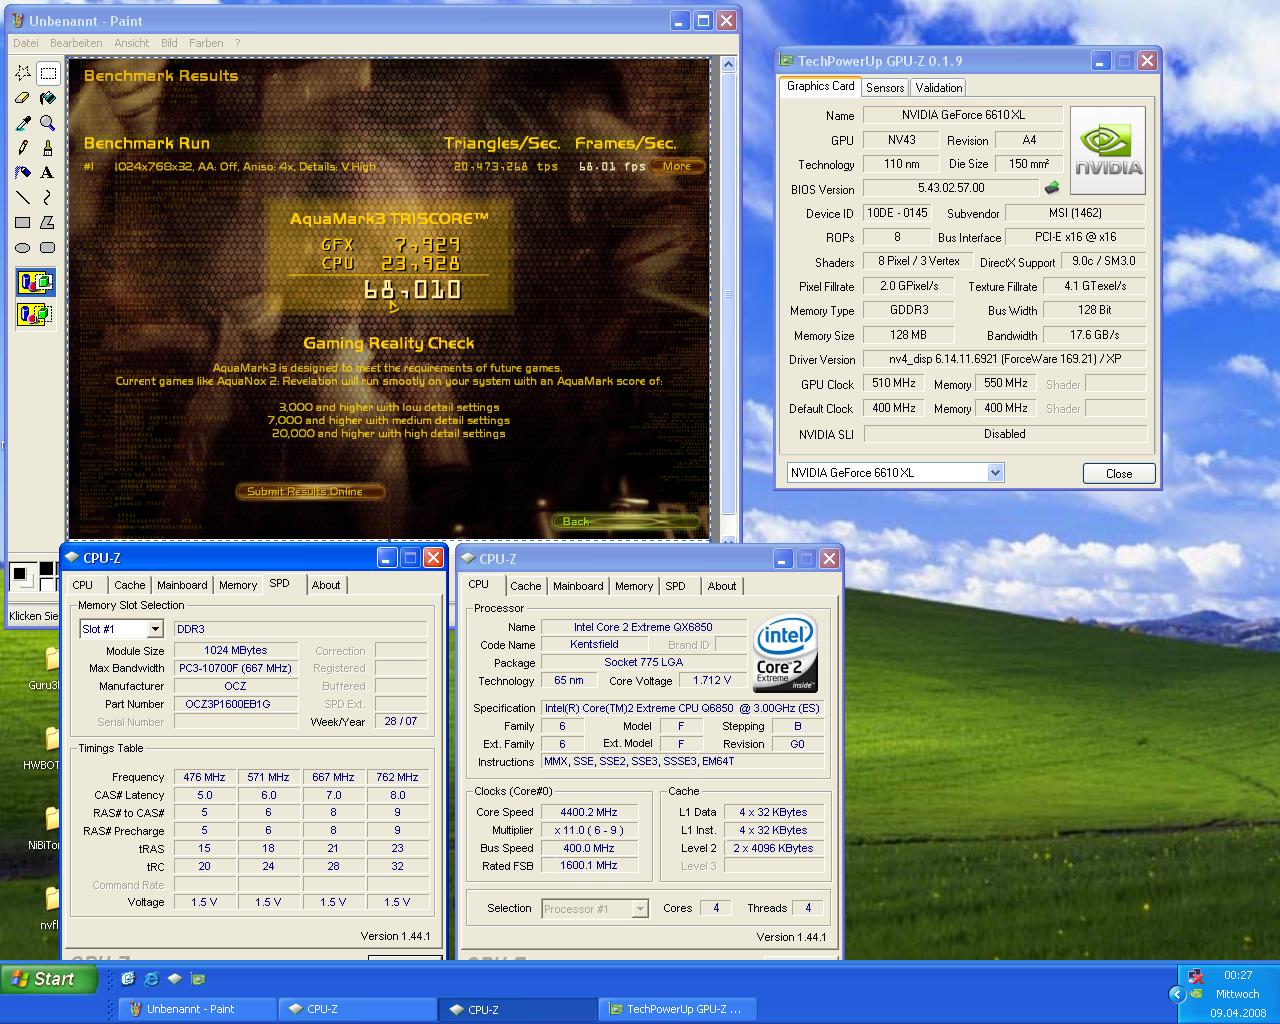Switch to TechPowerUp GPU-Z on the taskbar
The image size is (1280, 1024).
(x=677, y=1009)
